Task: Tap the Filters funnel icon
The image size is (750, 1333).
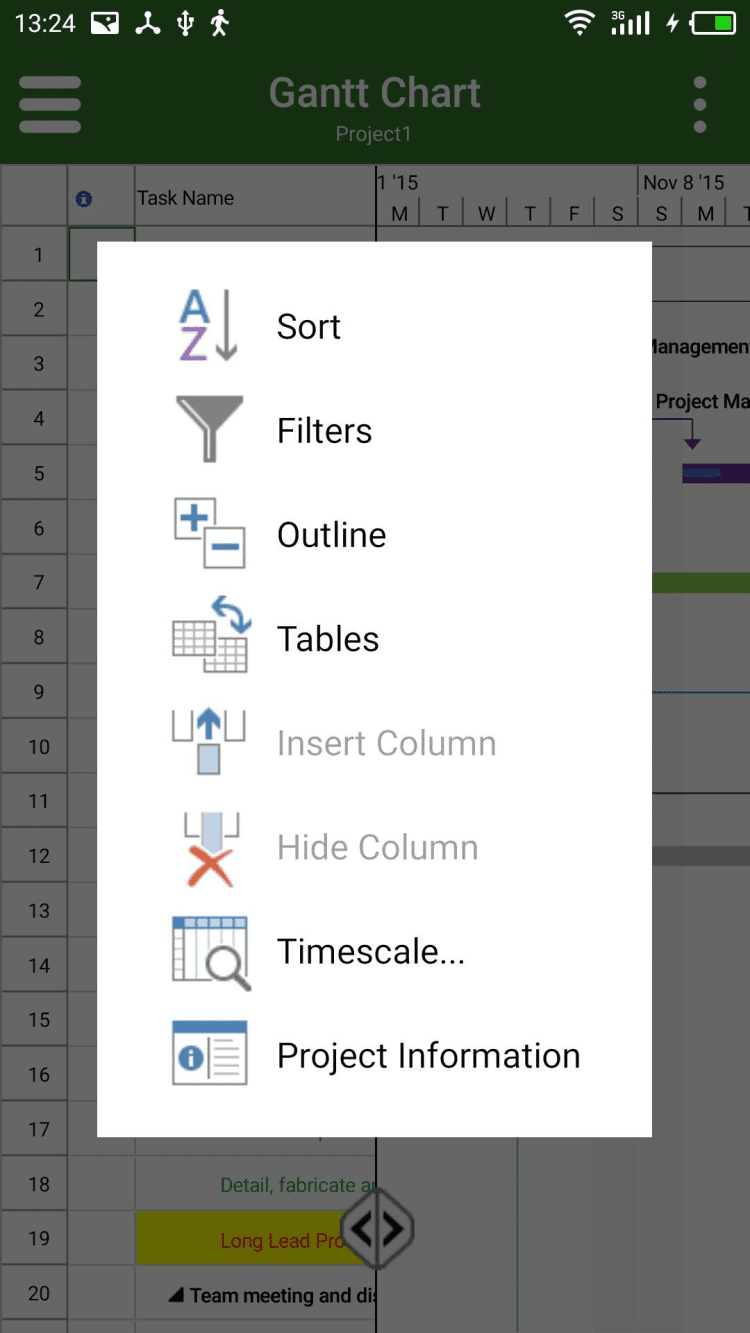Action: point(209,430)
